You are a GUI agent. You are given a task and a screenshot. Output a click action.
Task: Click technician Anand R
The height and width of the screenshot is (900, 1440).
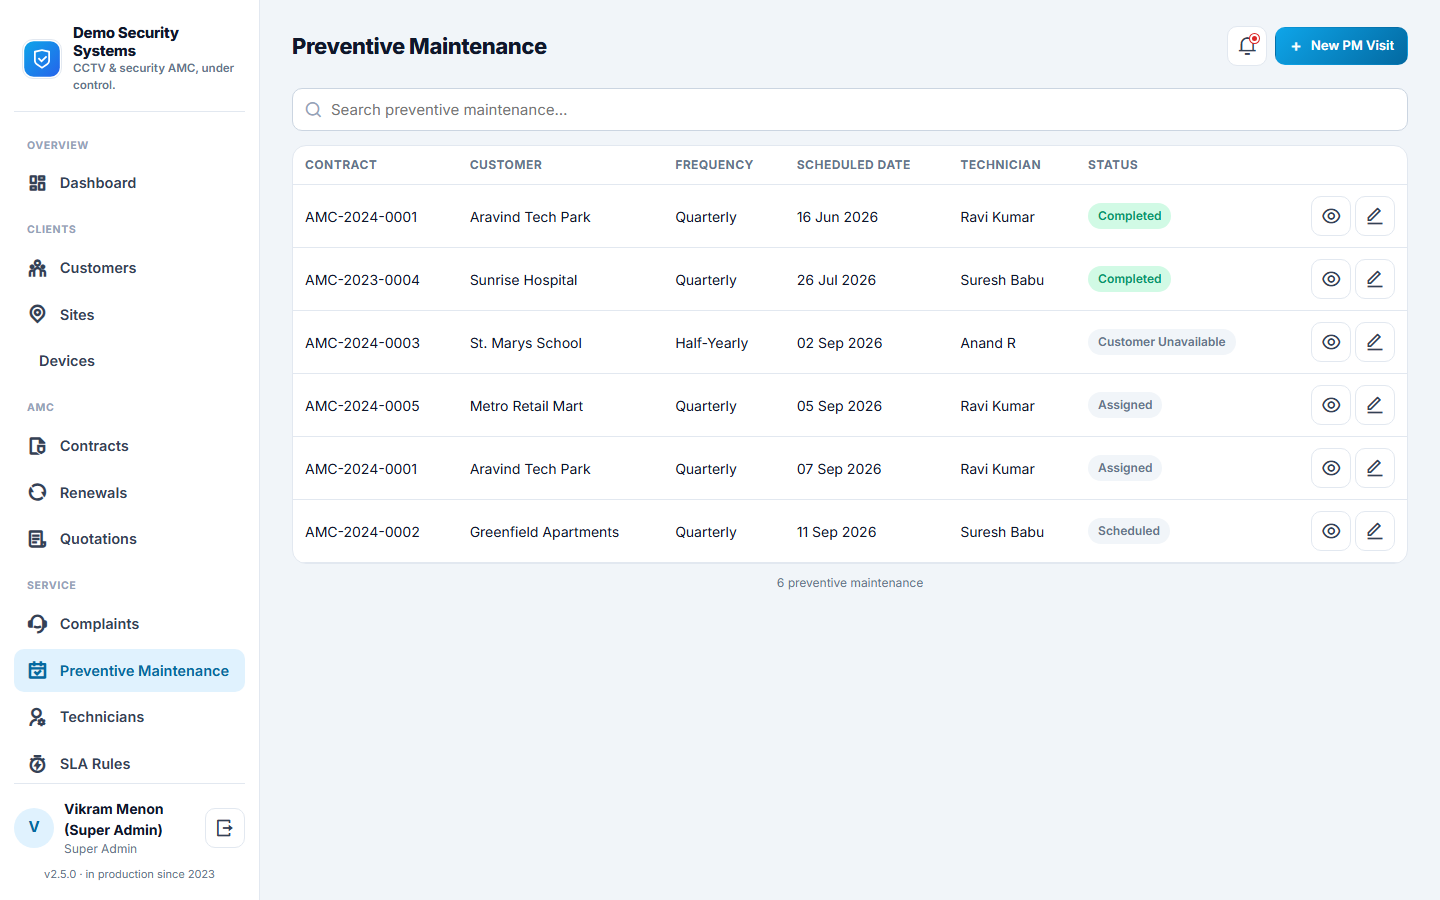(988, 343)
